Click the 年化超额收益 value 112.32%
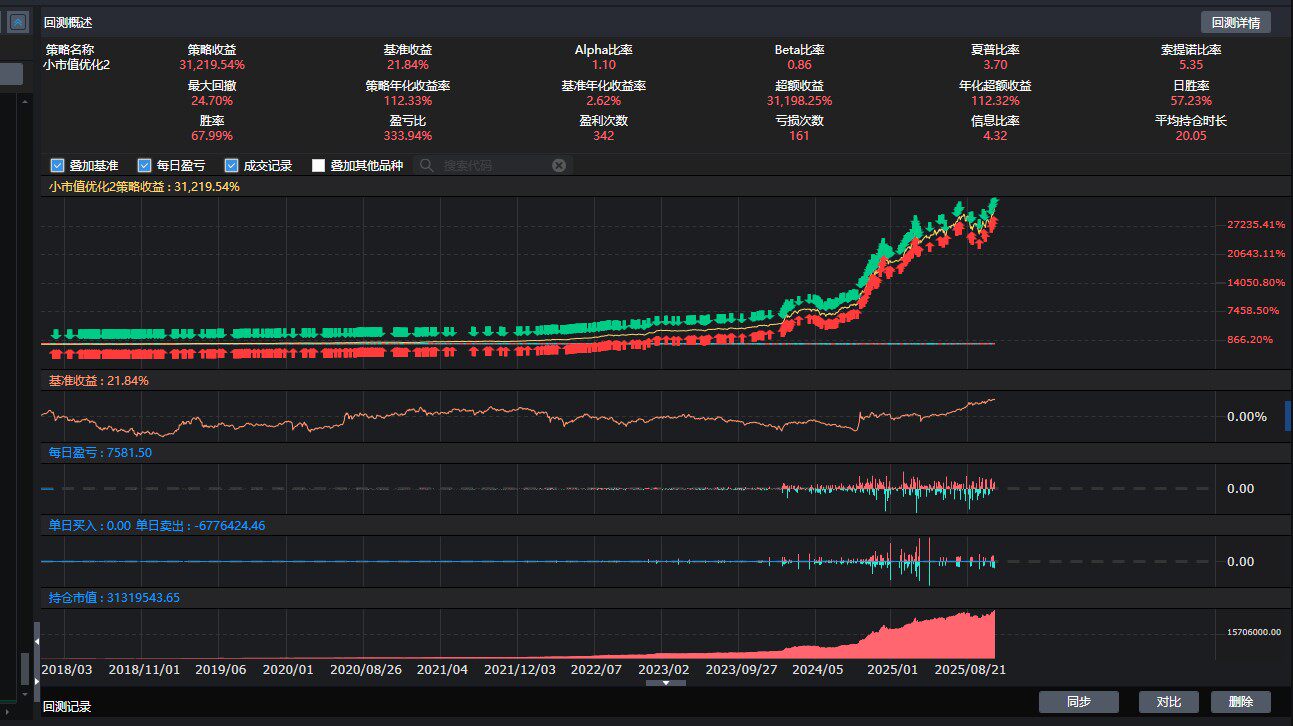This screenshot has height=726, width=1293. (x=995, y=100)
